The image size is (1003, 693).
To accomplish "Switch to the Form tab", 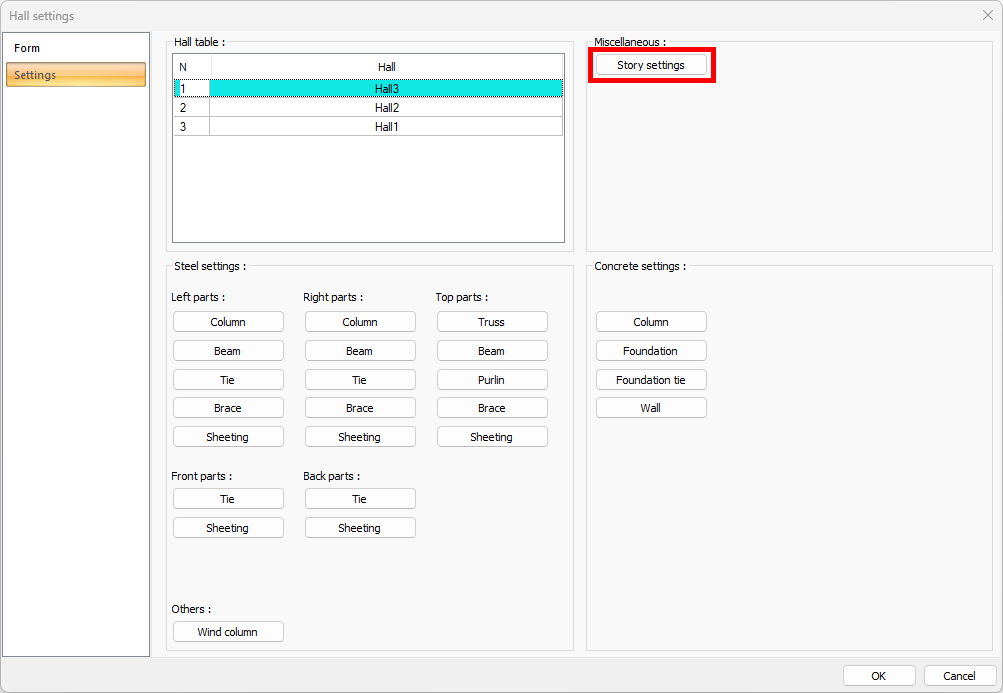I will click(x=28, y=48).
